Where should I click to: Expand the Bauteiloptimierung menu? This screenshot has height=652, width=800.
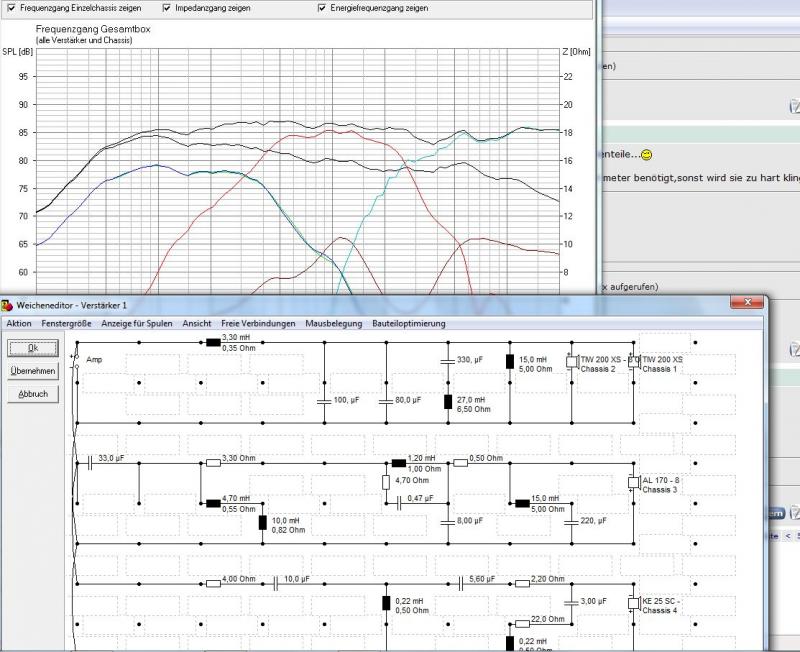click(x=409, y=323)
